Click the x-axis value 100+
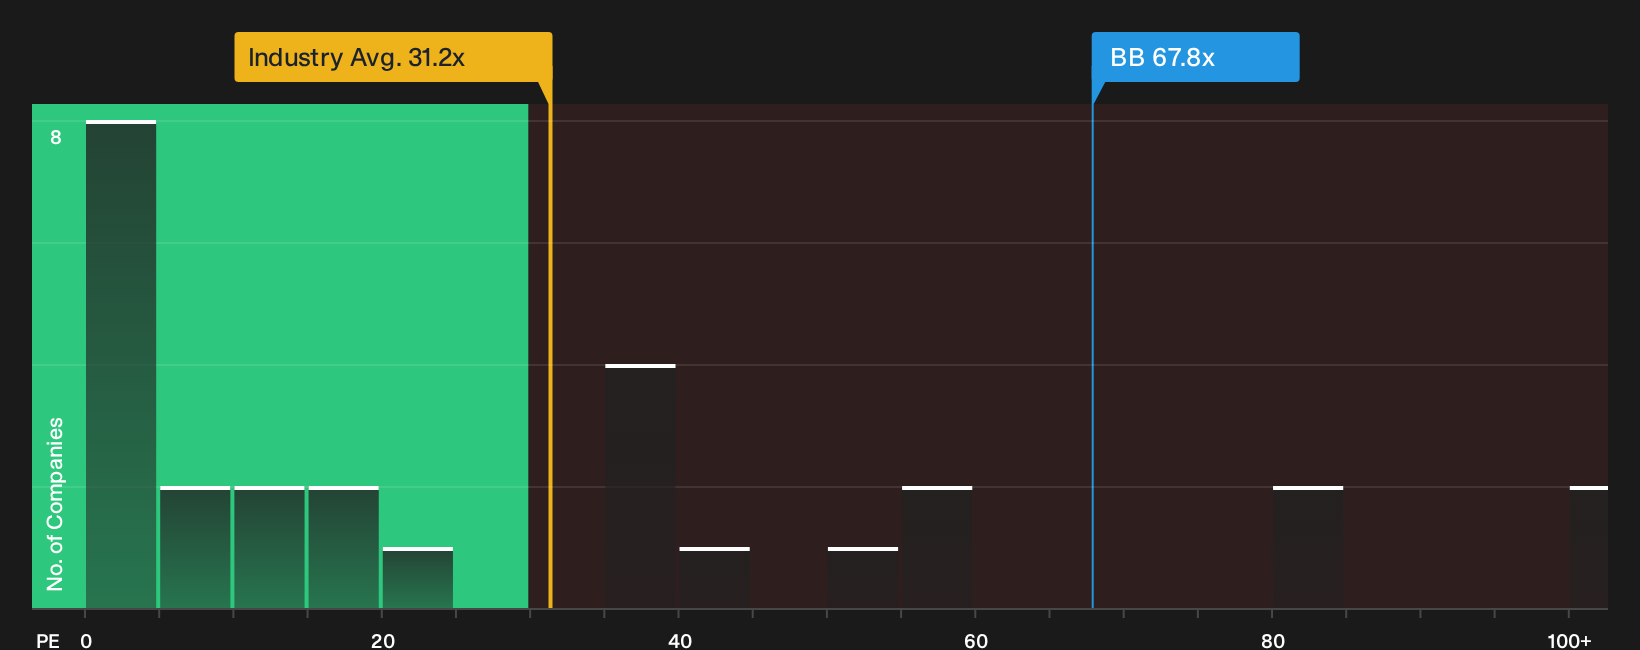Image resolution: width=1640 pixels, height=650 pixels. pos(1569,641)
